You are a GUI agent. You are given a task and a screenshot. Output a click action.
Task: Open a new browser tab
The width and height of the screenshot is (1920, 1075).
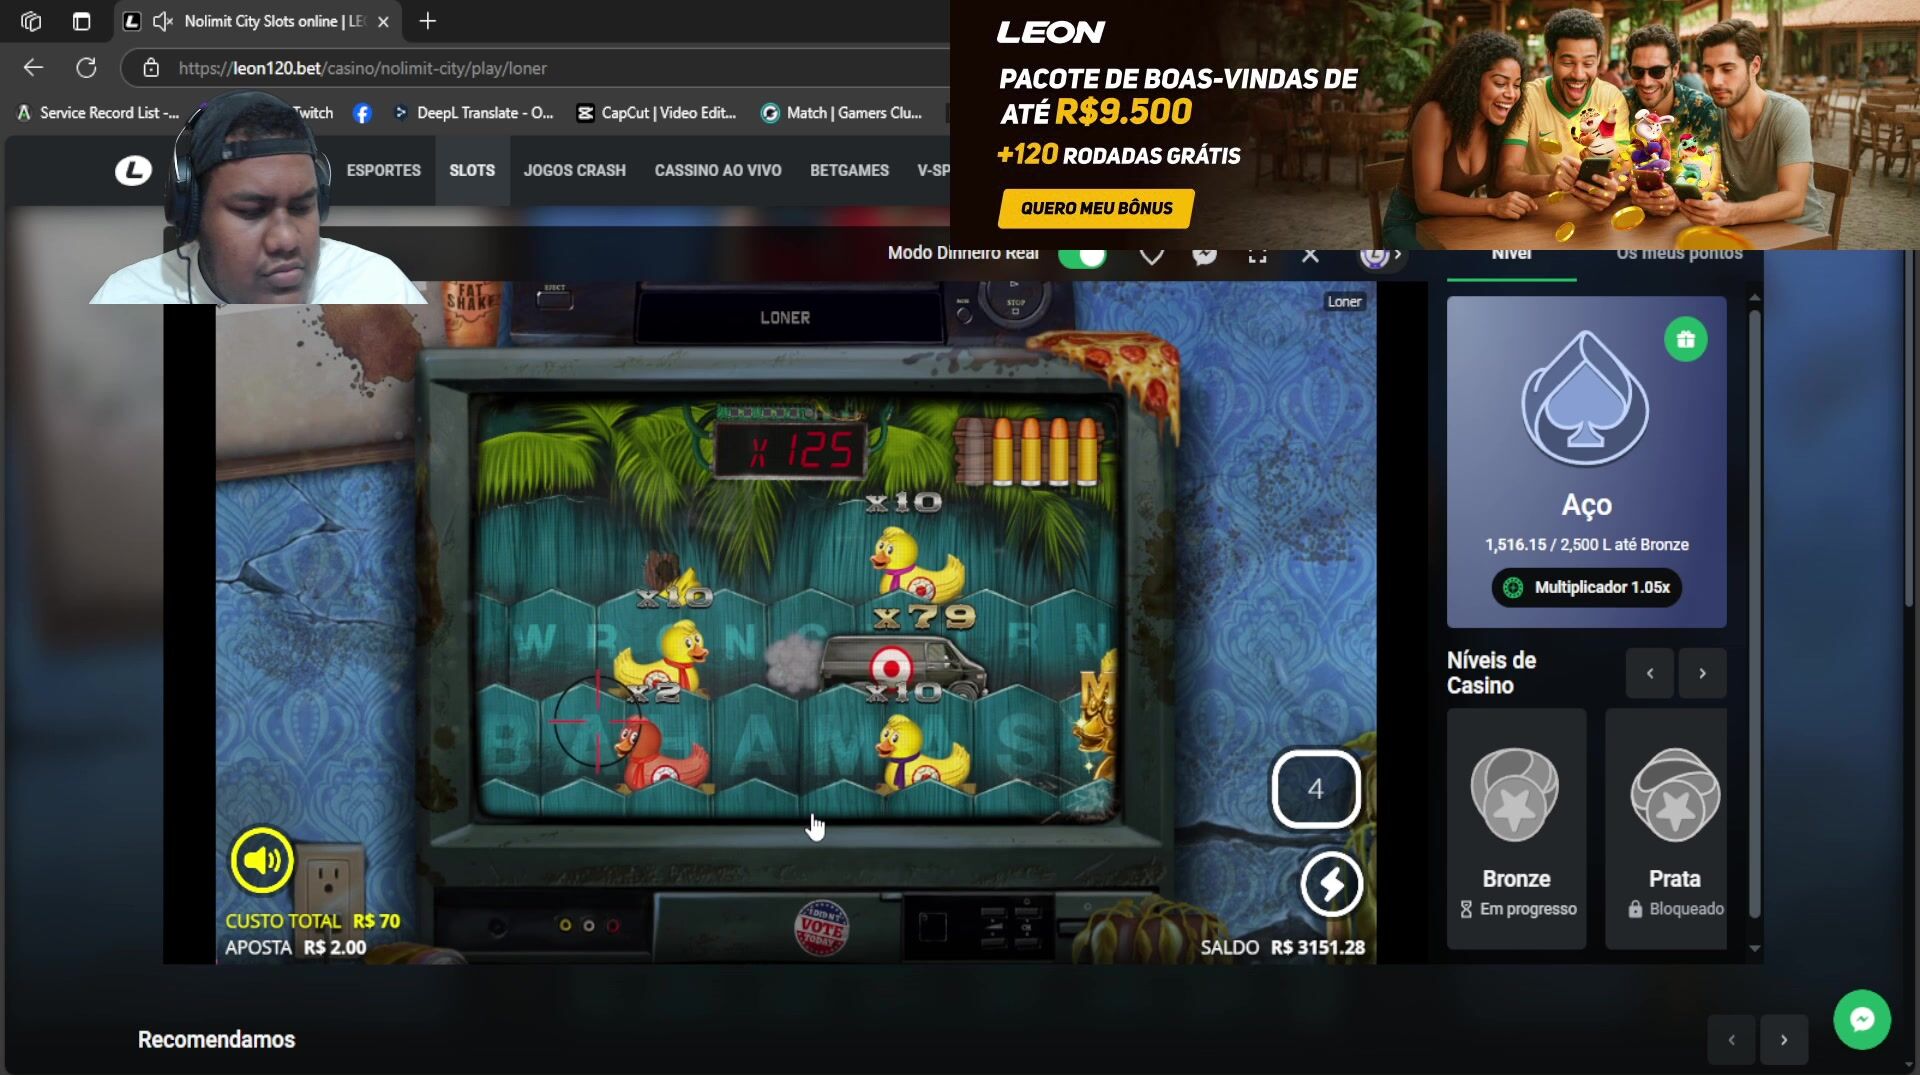(x=427, y=21)
